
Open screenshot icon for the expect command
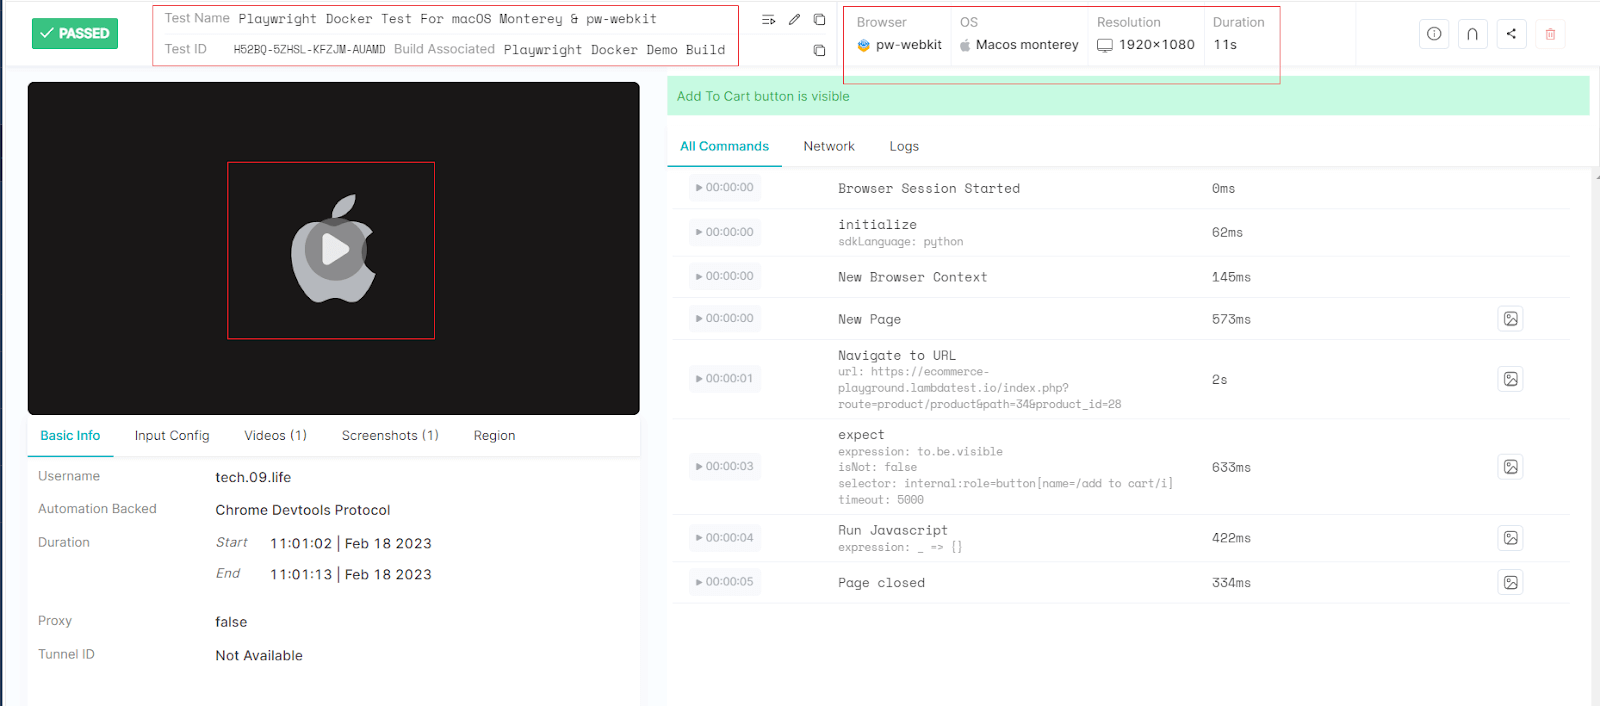coord(1510,467)
